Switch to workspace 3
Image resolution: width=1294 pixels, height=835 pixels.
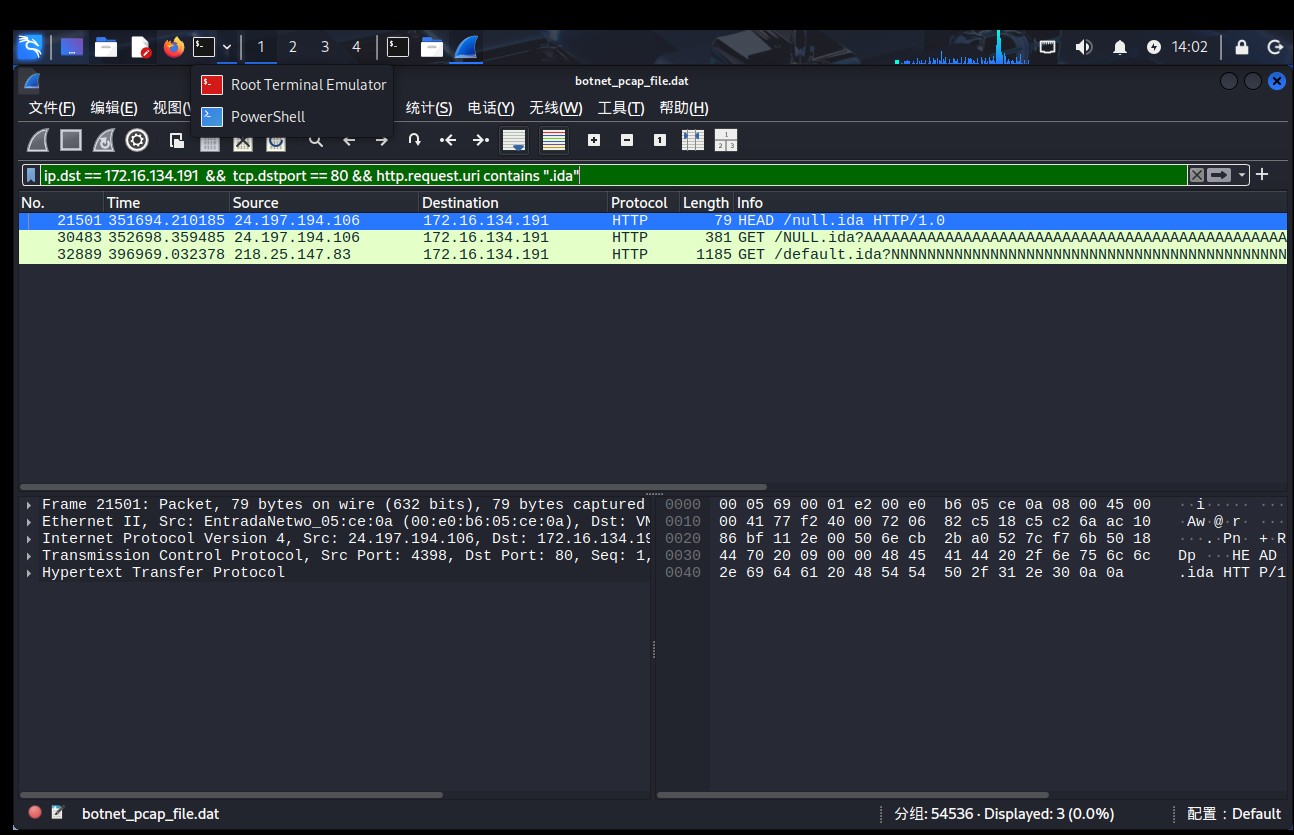(x=324, y=47)
